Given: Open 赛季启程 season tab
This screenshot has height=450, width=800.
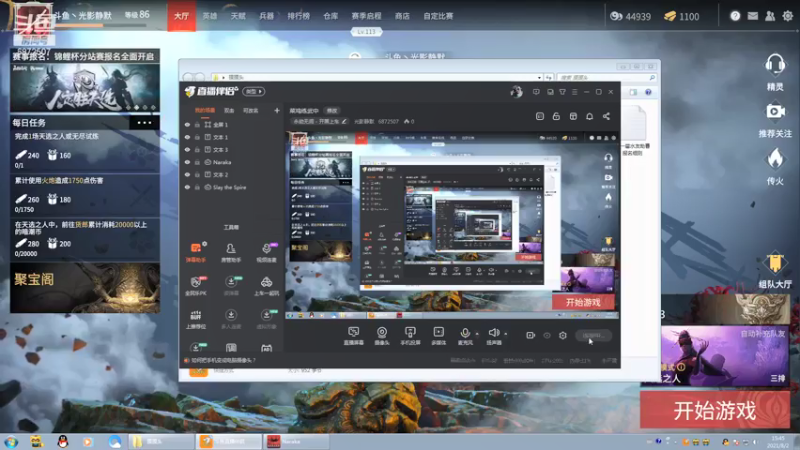Looking at the screenshot, I should [366, 16].
